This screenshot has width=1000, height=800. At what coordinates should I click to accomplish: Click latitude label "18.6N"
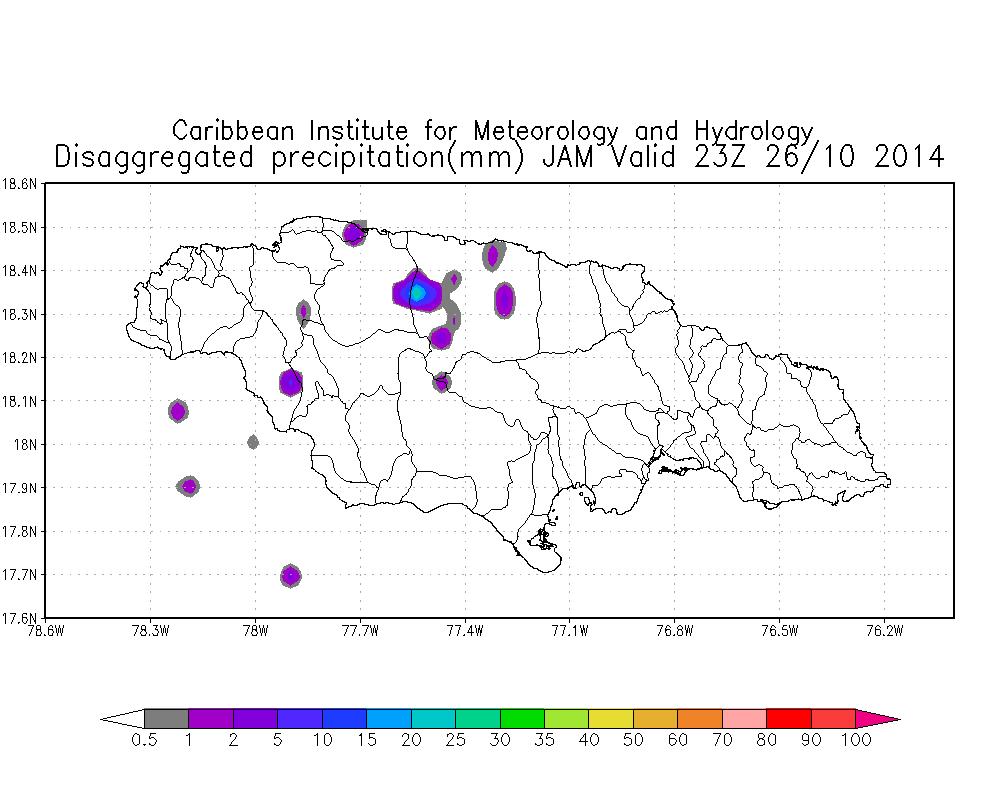coord(20,184)
